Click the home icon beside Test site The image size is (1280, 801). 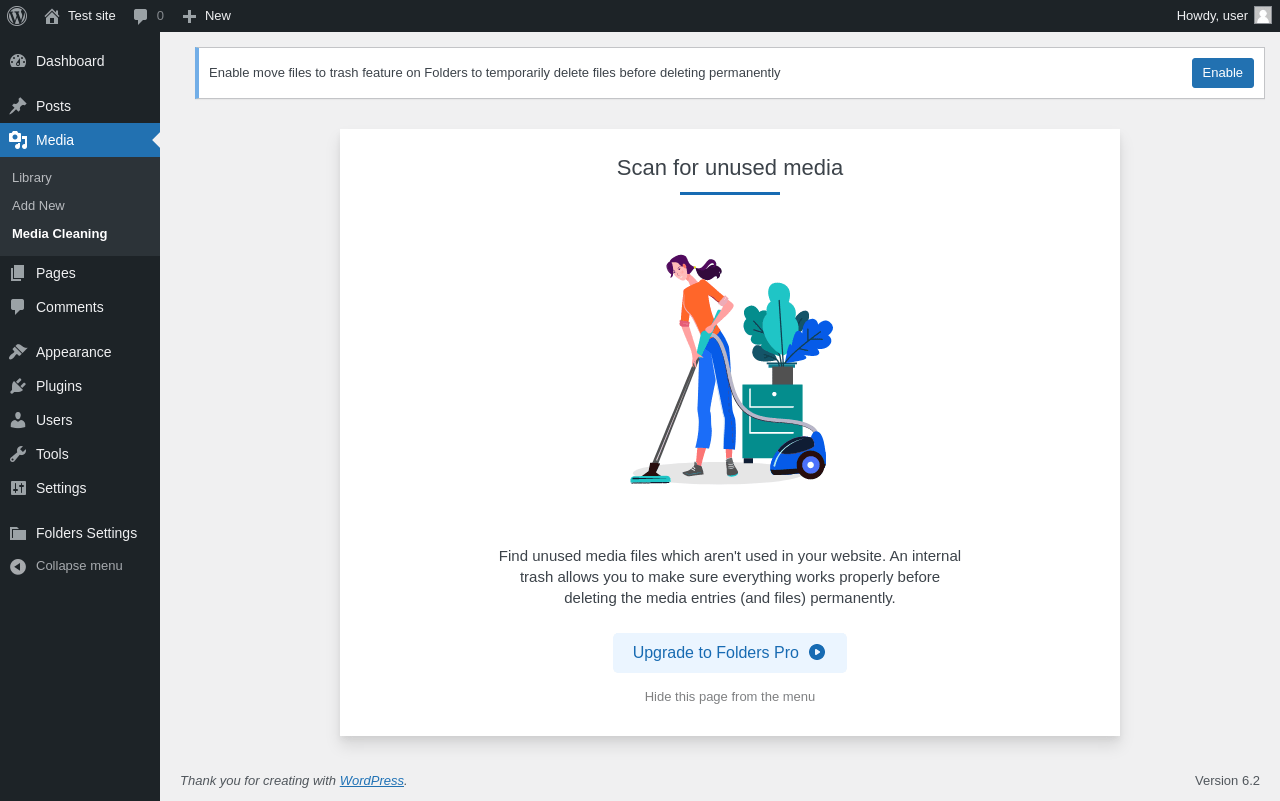click(x=52, y=16)
